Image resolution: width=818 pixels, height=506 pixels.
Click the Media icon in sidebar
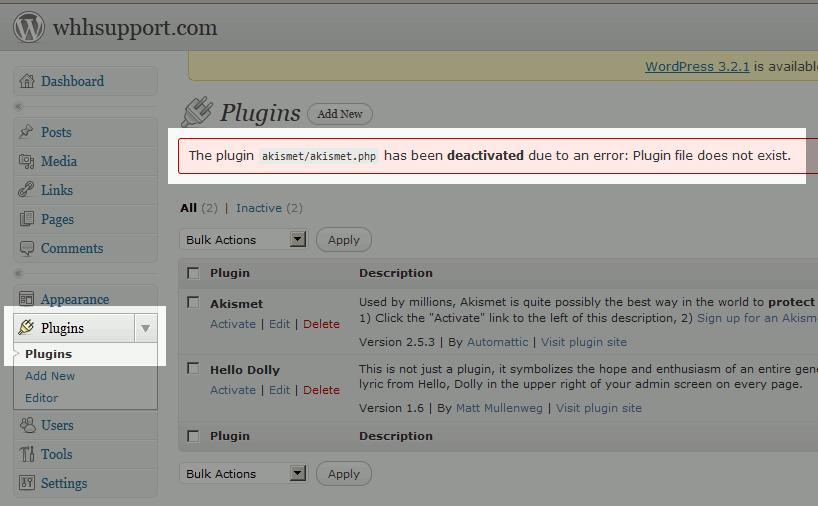pyautogui.click(x=27, y=161)
